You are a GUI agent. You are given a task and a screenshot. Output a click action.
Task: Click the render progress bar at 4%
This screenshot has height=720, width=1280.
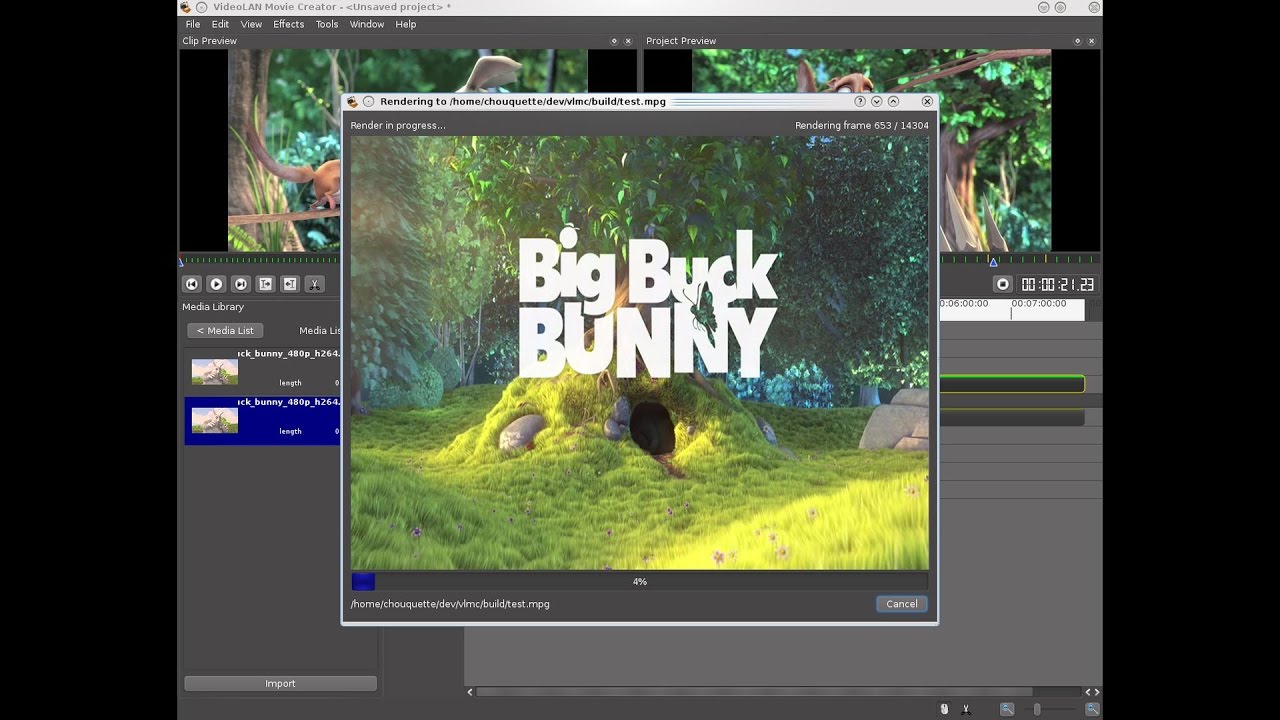(x=639, y=581)
